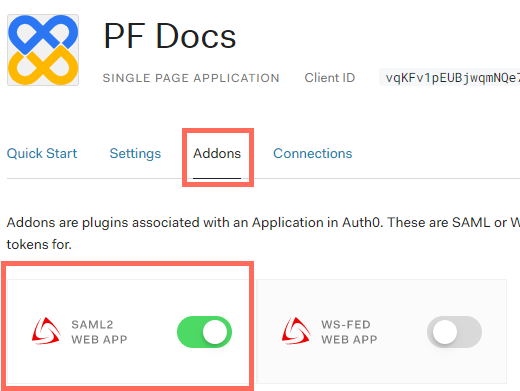Enable the WS-Fed Web App toggle
Screen dimensions: 520x391
coord(454,332)
